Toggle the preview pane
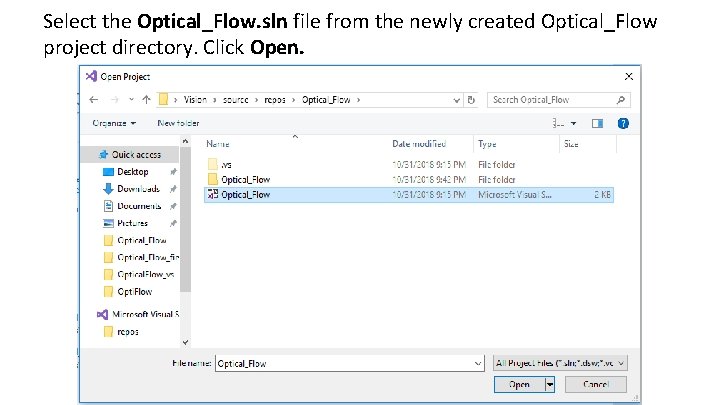Screen dimensions: 720x405 (x=597, y=123)
